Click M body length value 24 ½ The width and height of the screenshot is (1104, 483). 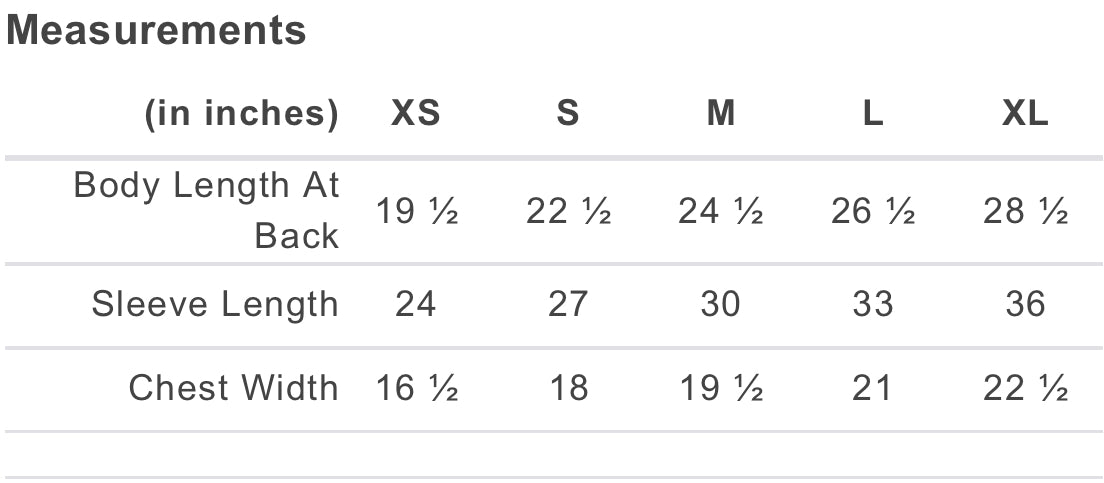point(720,211)
